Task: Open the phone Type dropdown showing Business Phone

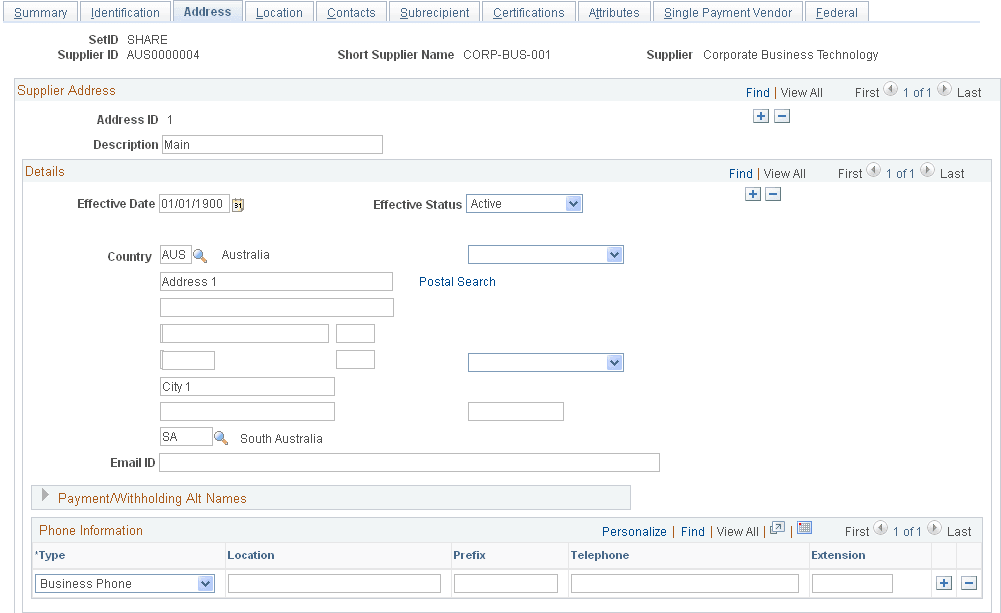Action: tap(205, 583)
